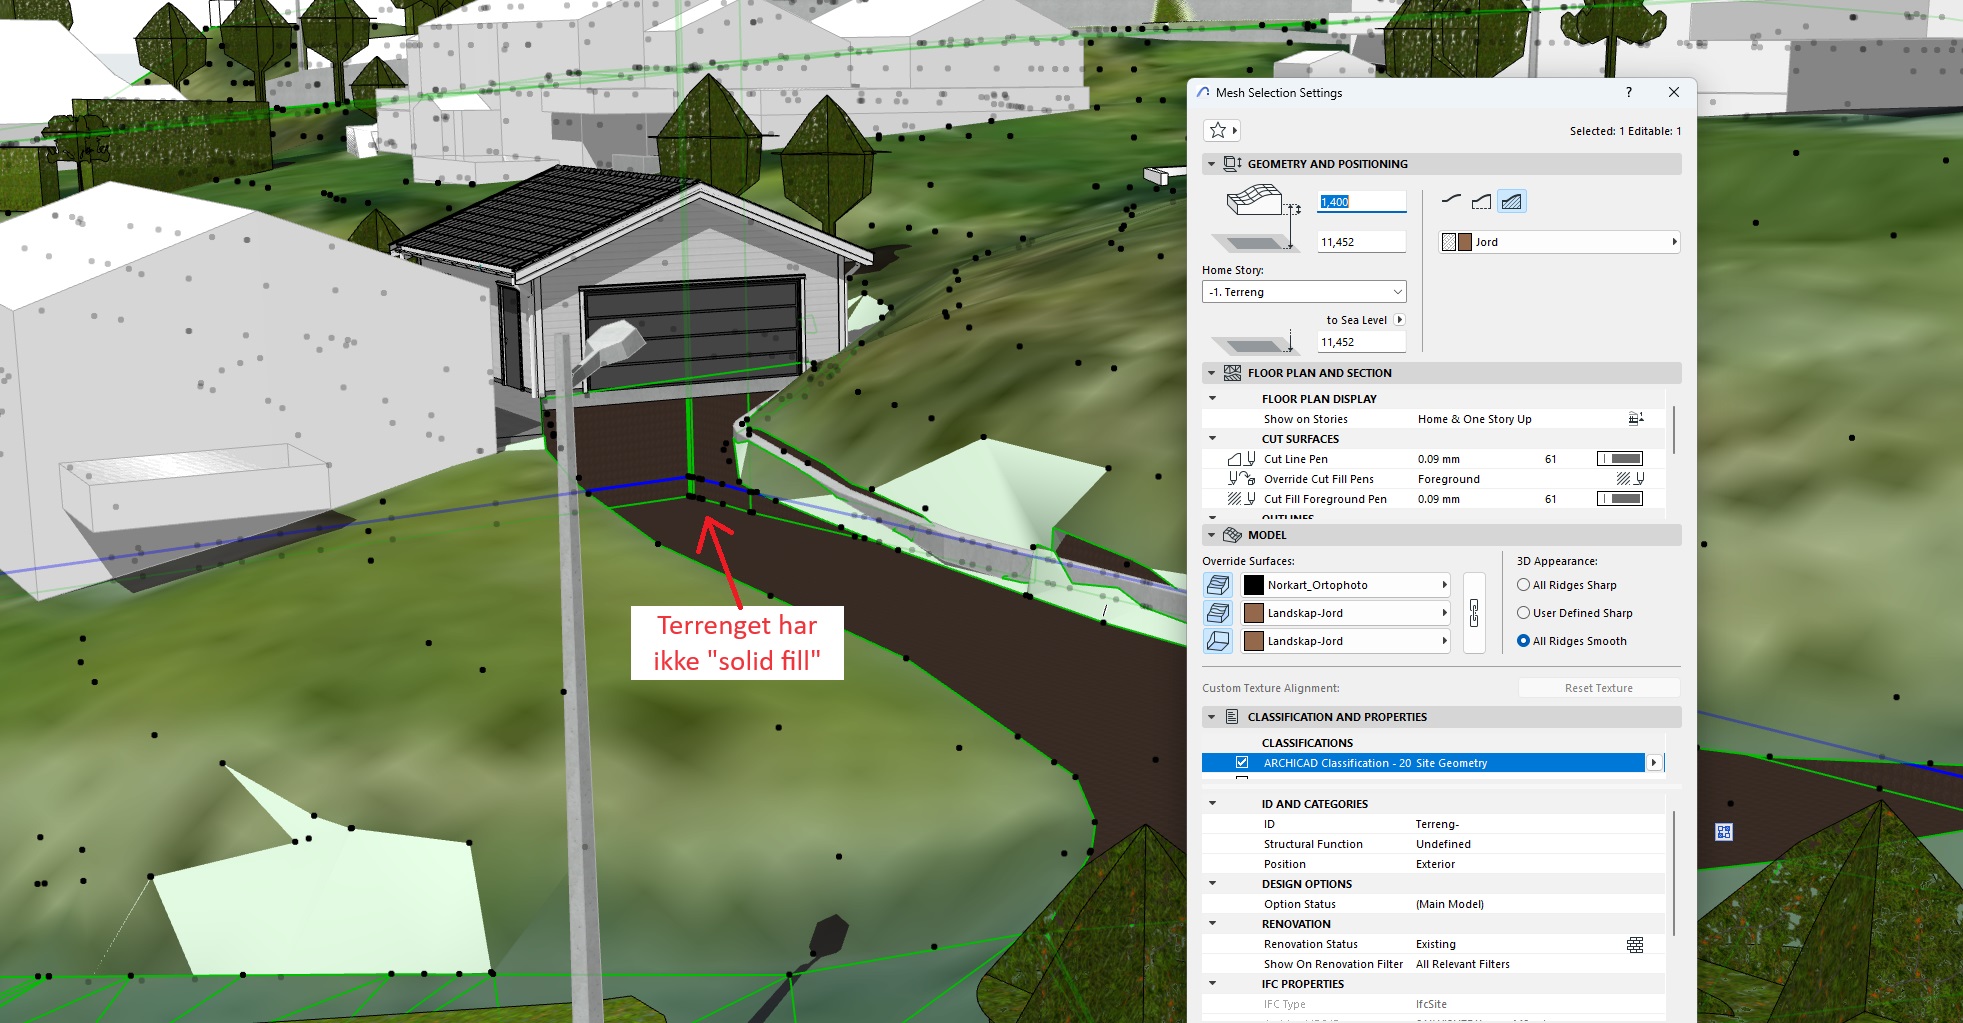The width and height of the screenshot is (1963, 1023).
Task: Collapse the Geometry and Positioning panel
Action: [x=1212, y=164]
